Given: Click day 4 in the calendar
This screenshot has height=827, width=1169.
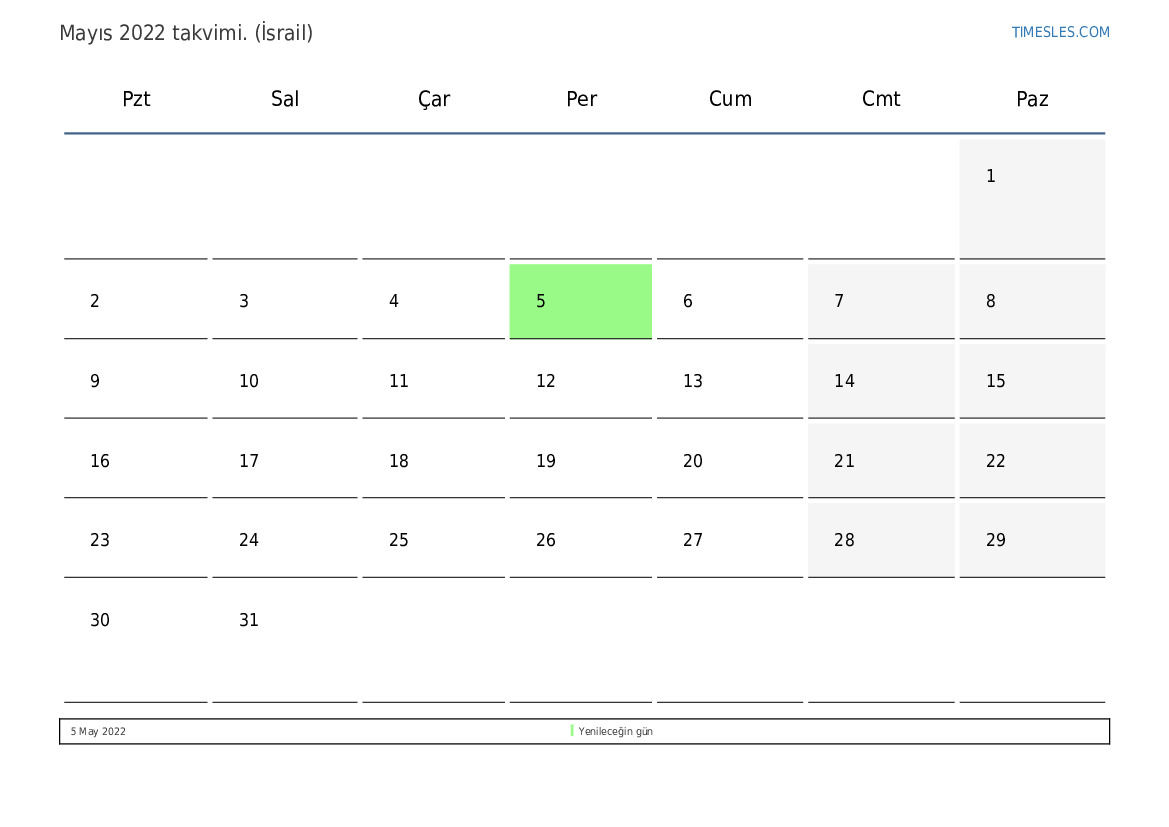Looking at the screenshot, I should click(x=433, y=301).
